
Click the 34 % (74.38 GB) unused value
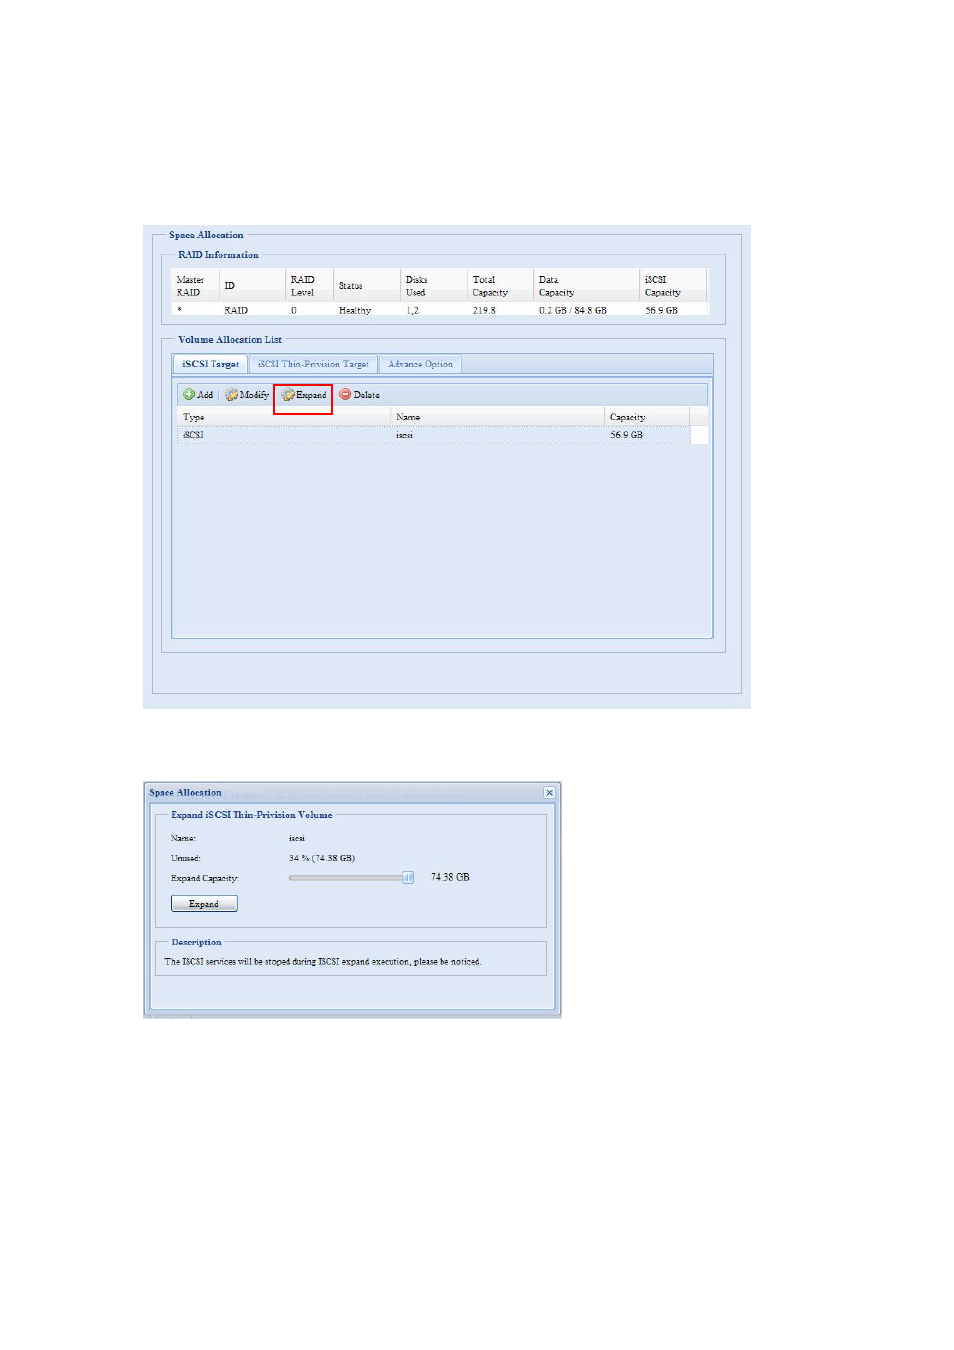coord(322,858)
